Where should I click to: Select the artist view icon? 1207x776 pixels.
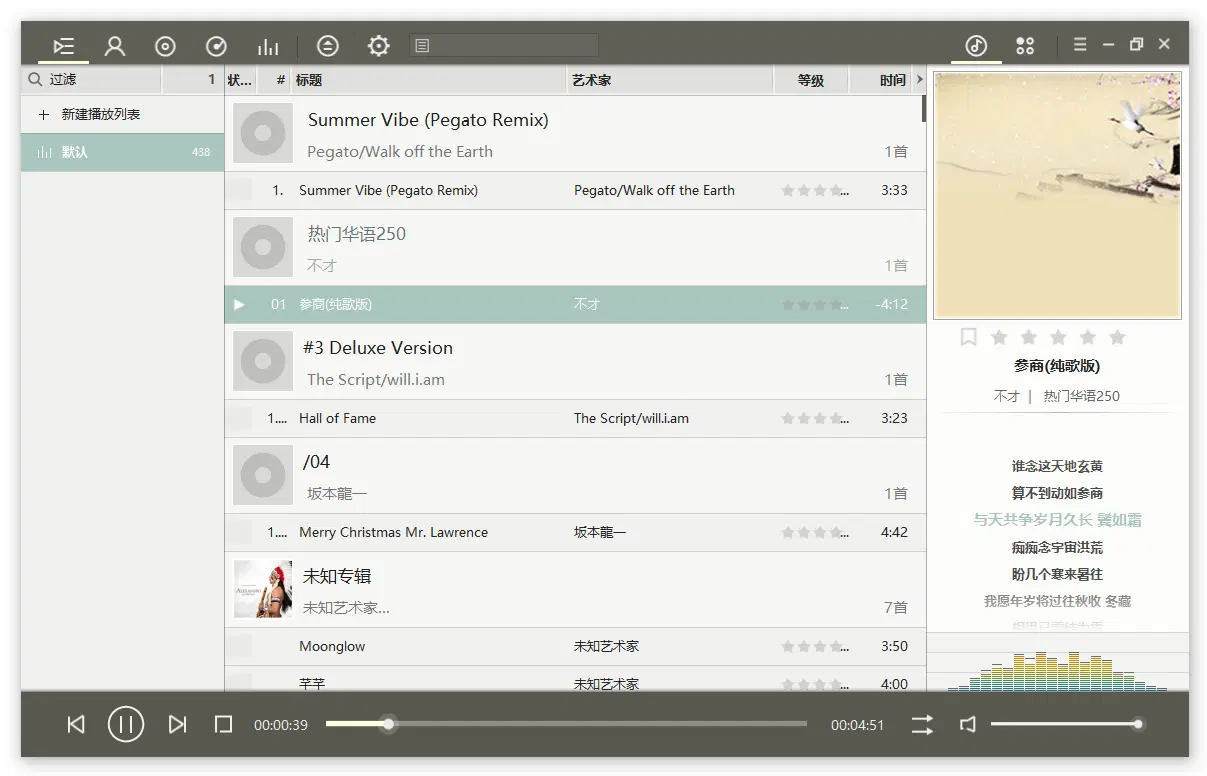point(114,46)
